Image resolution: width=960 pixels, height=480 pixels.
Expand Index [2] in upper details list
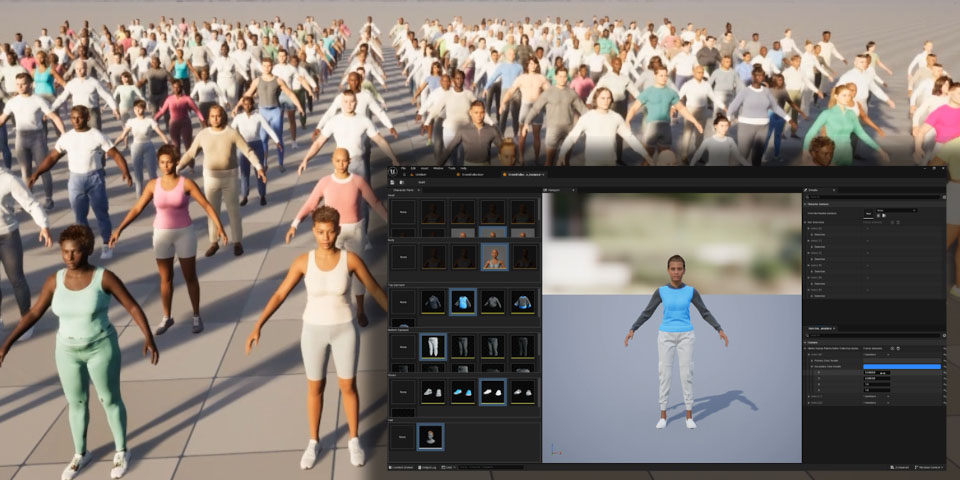point(809,253)
